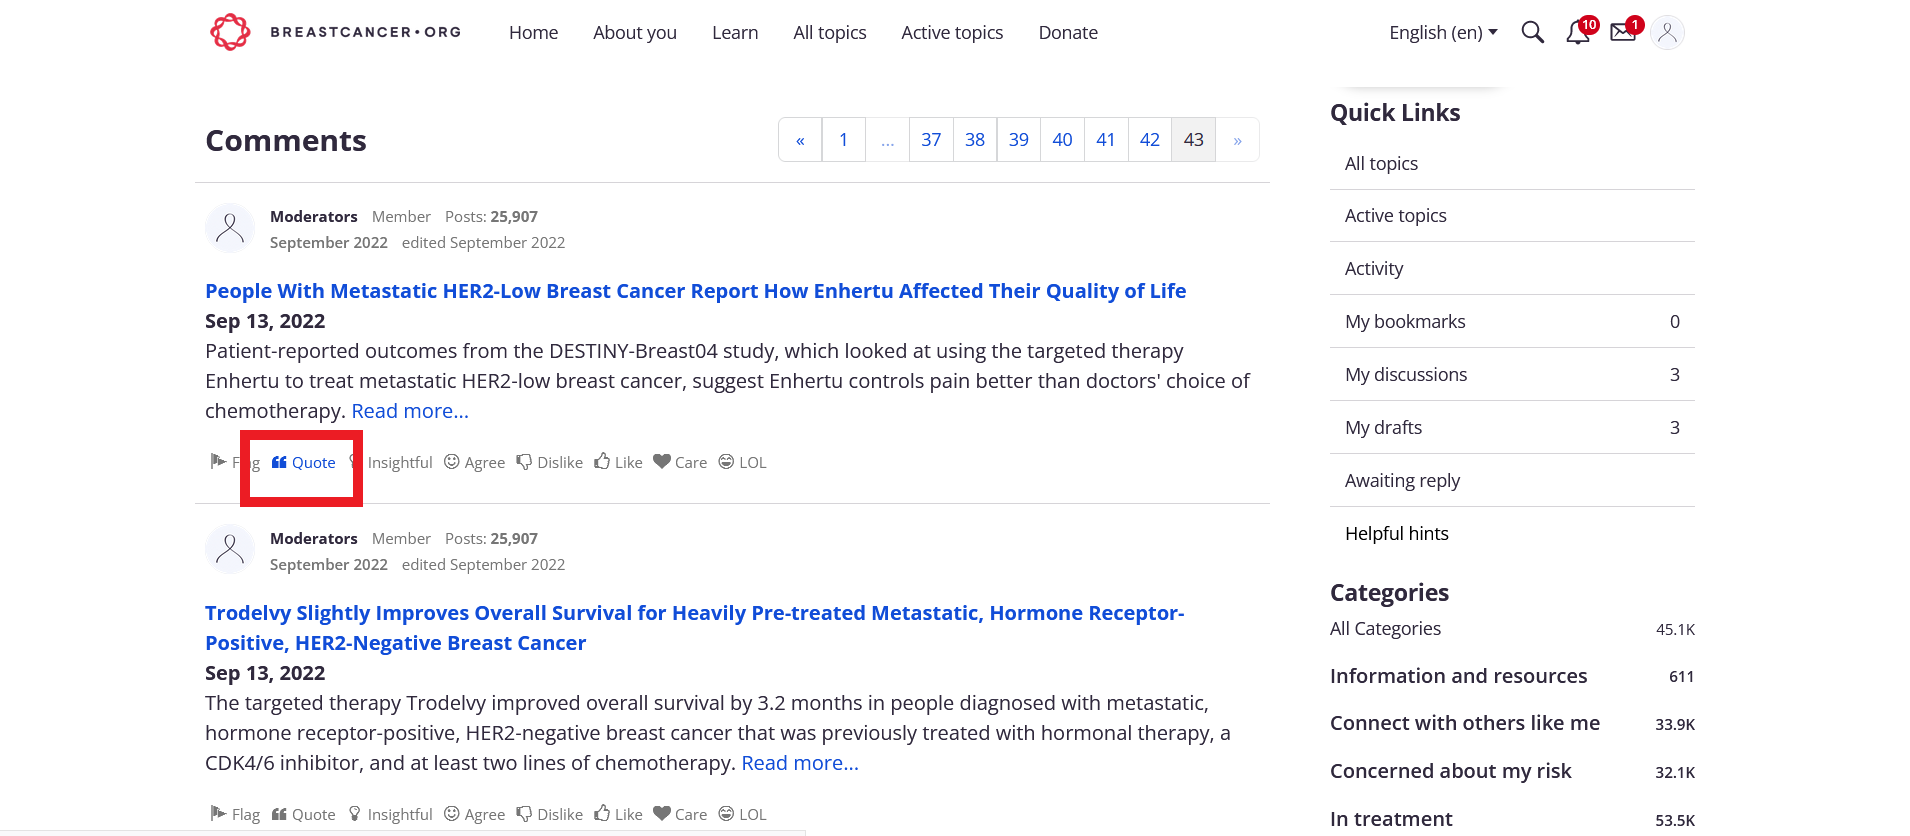This screenshot has width=1910, height=836.
Task: React Care on the Enhertu comment
Action: click(680, 462)
